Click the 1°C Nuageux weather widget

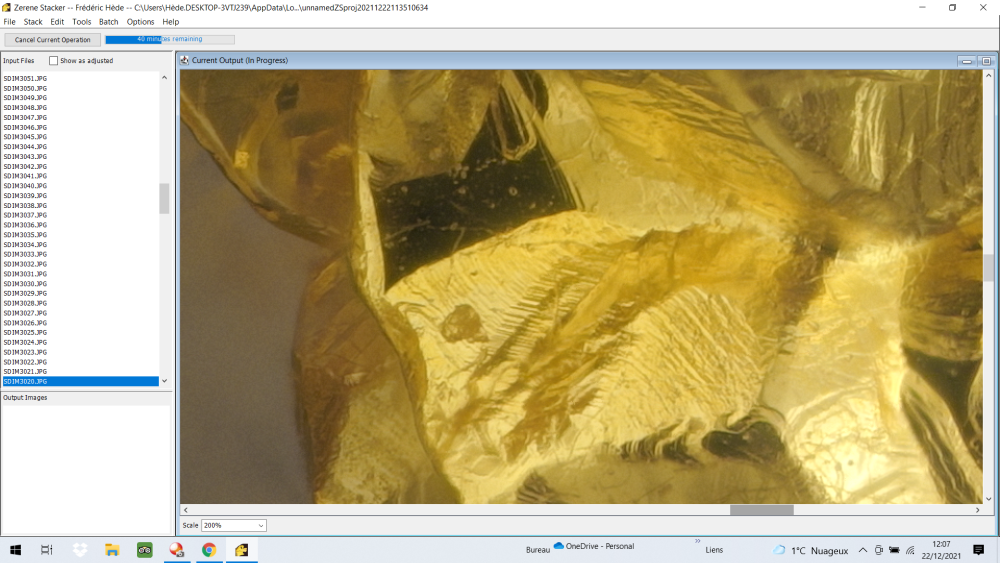[x=810, y=550]
